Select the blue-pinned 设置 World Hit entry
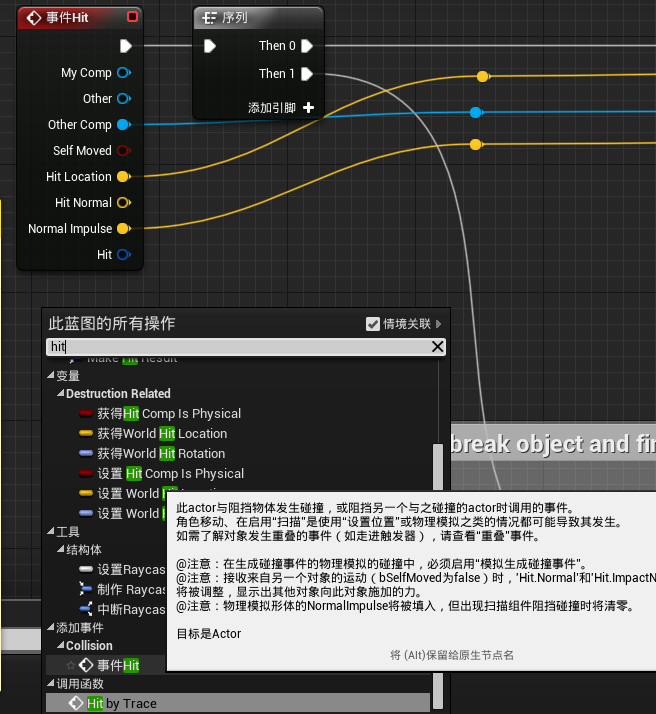Screen dimensions: 656x714 point(122,514)
